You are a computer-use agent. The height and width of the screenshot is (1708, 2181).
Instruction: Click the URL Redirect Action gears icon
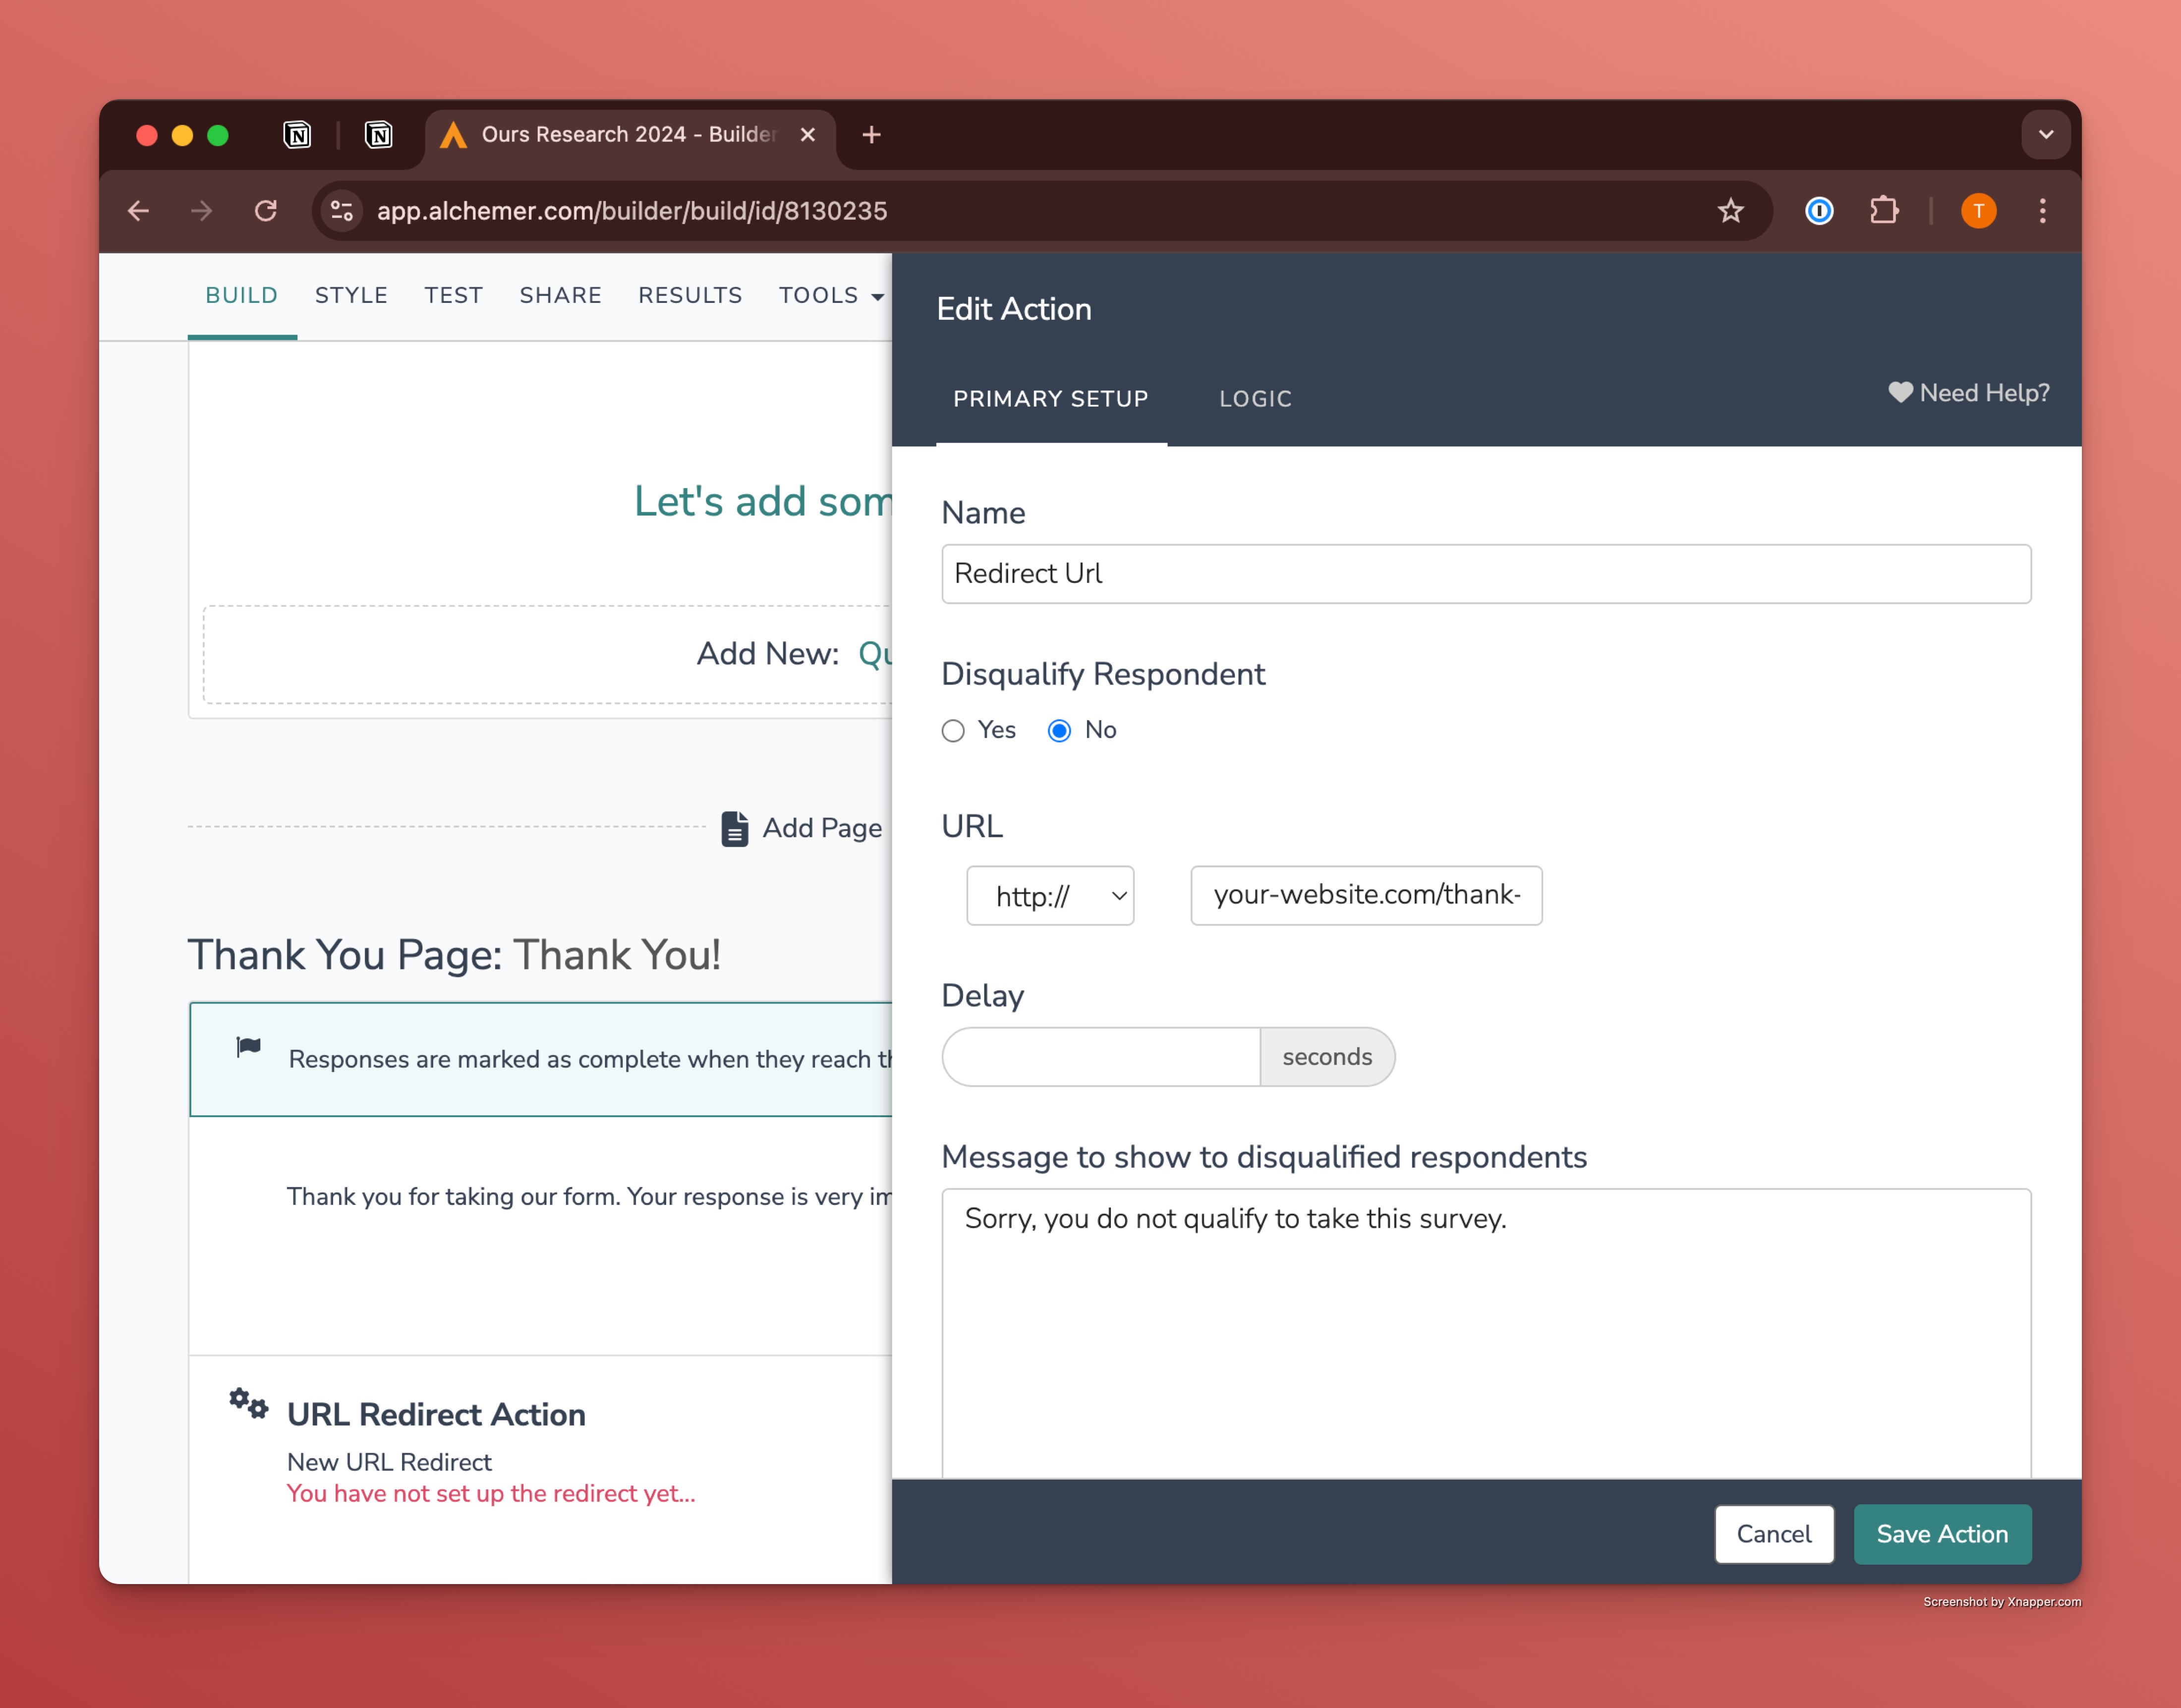pyautogui.click(x=248, y=1403)
